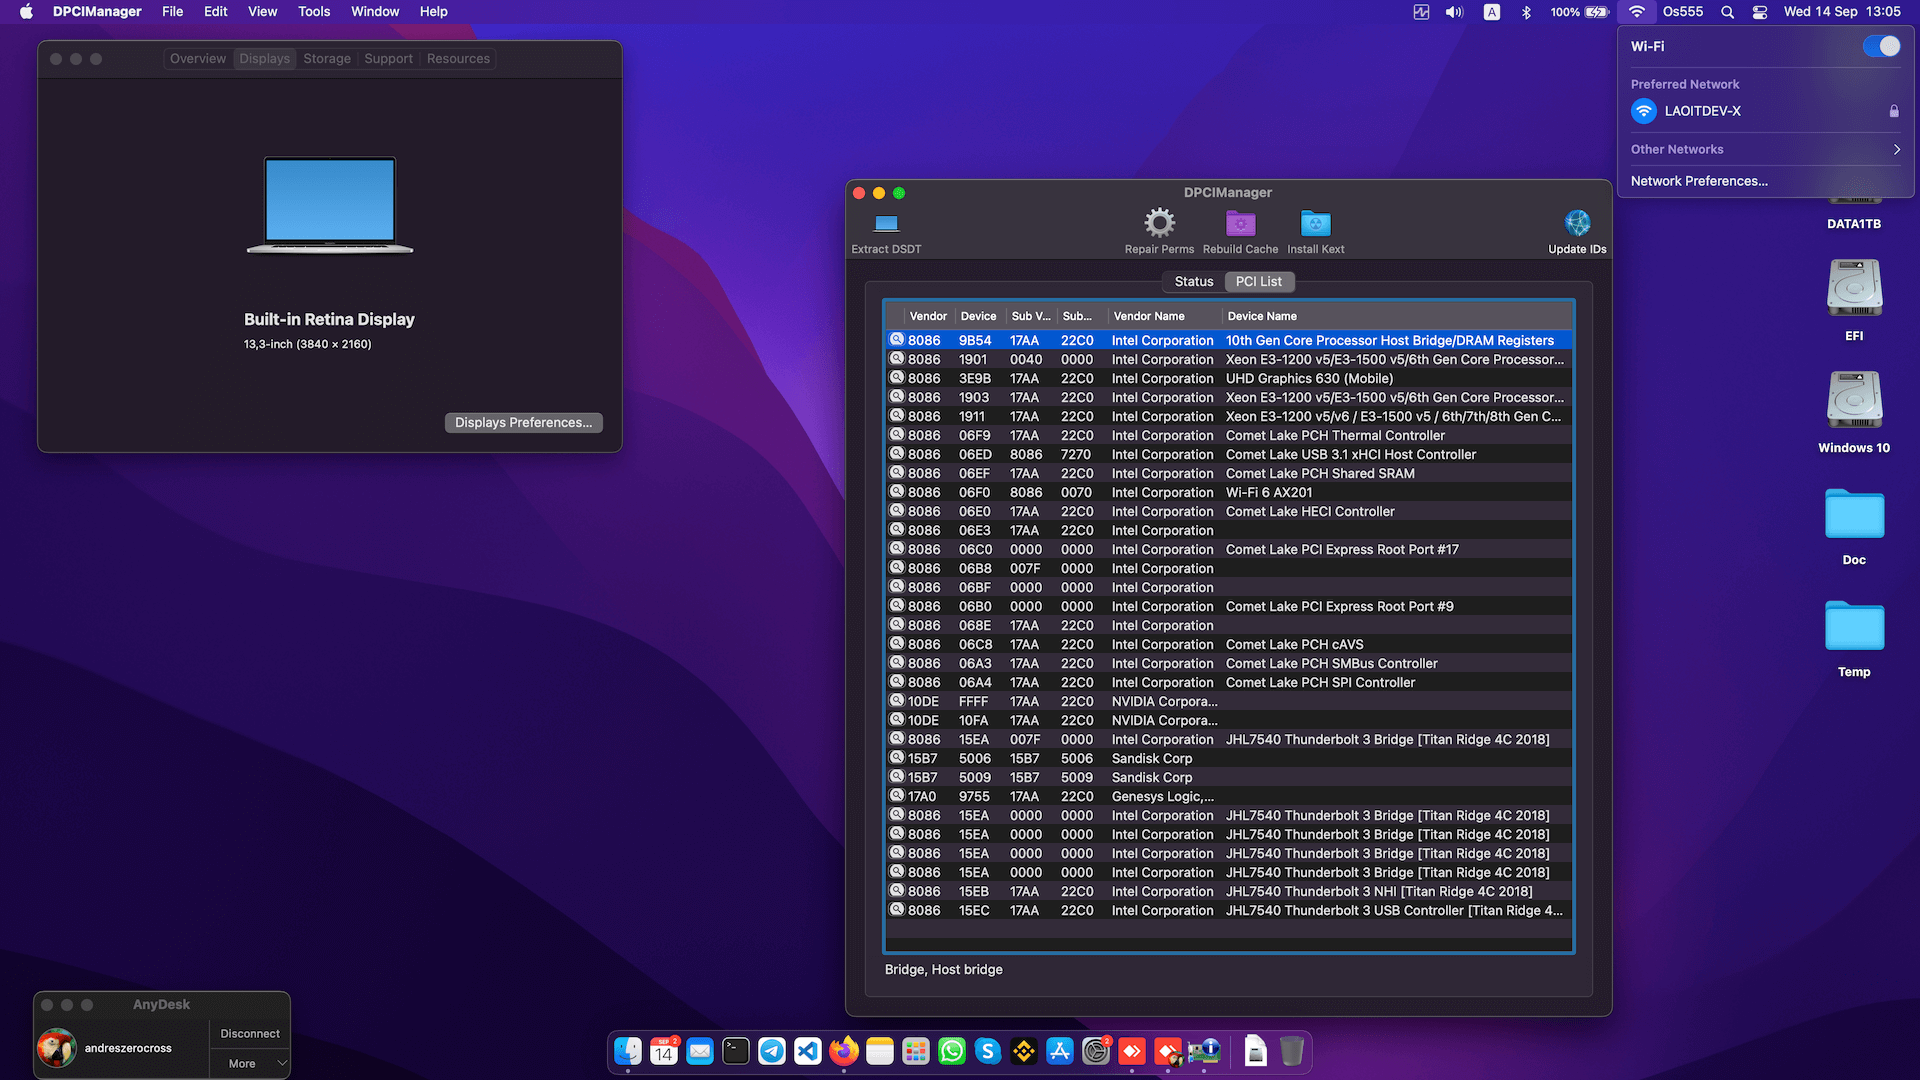This screenshot has height=1080, width=1920.
Task: Click the Extract DSDT toolbar icon
Action: (886, 223)
